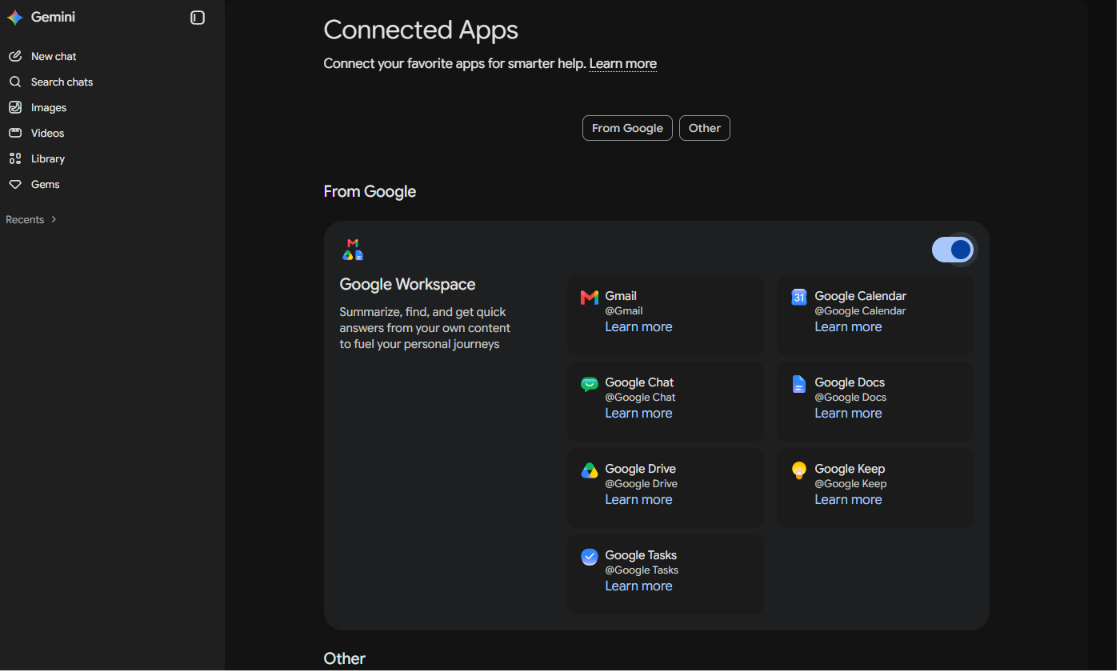1117x671 pixels.
Task: Click the Recents label
Action: coord(25,219)
